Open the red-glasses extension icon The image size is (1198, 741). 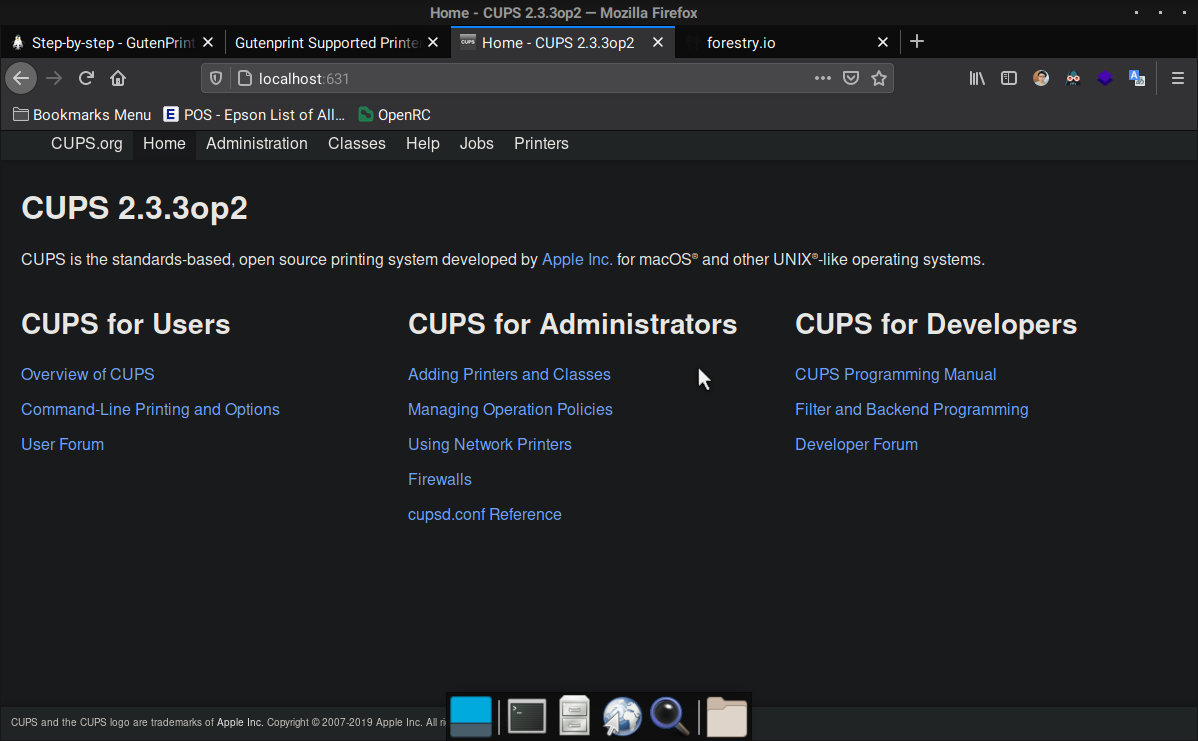(1073, 78)
